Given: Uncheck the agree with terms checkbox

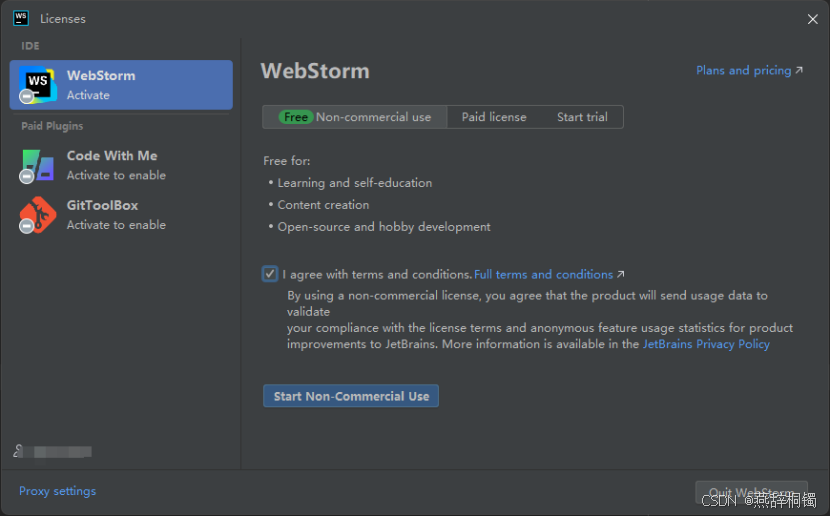Looking at the screenshot, I should click(269, 274).
